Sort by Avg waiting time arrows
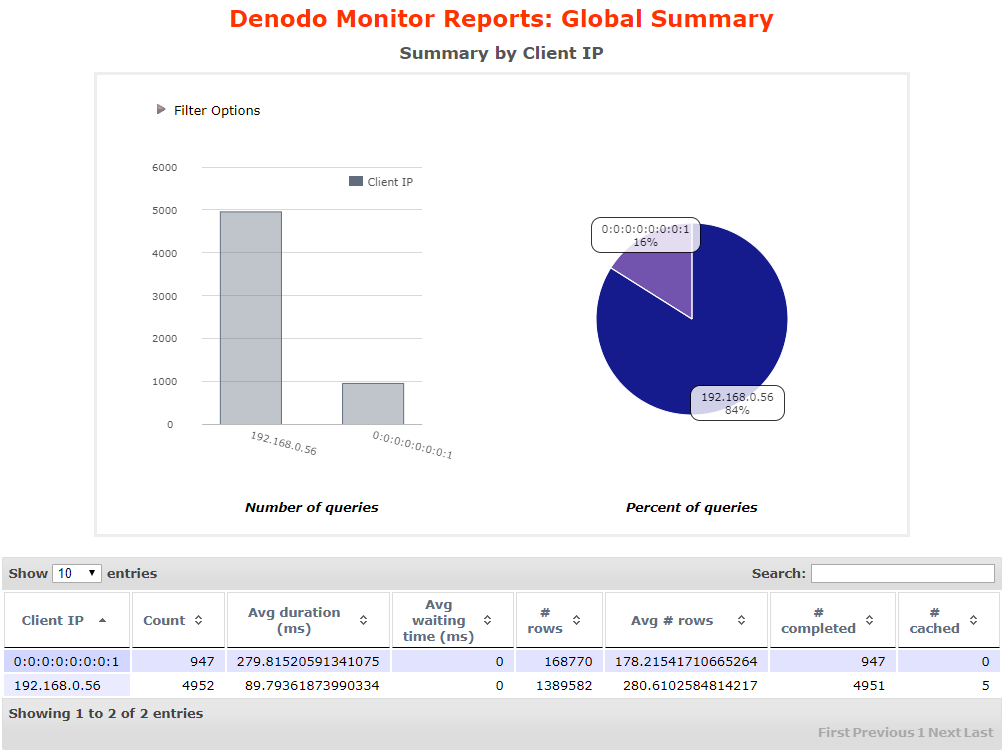 click(x=487, y=620)
